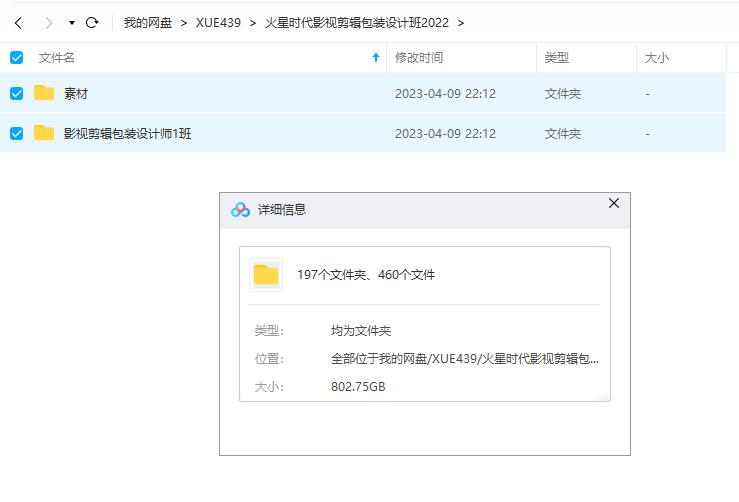
Task: Open XUE439 in breadcrumb path
Action: click(x=218, y=23)
